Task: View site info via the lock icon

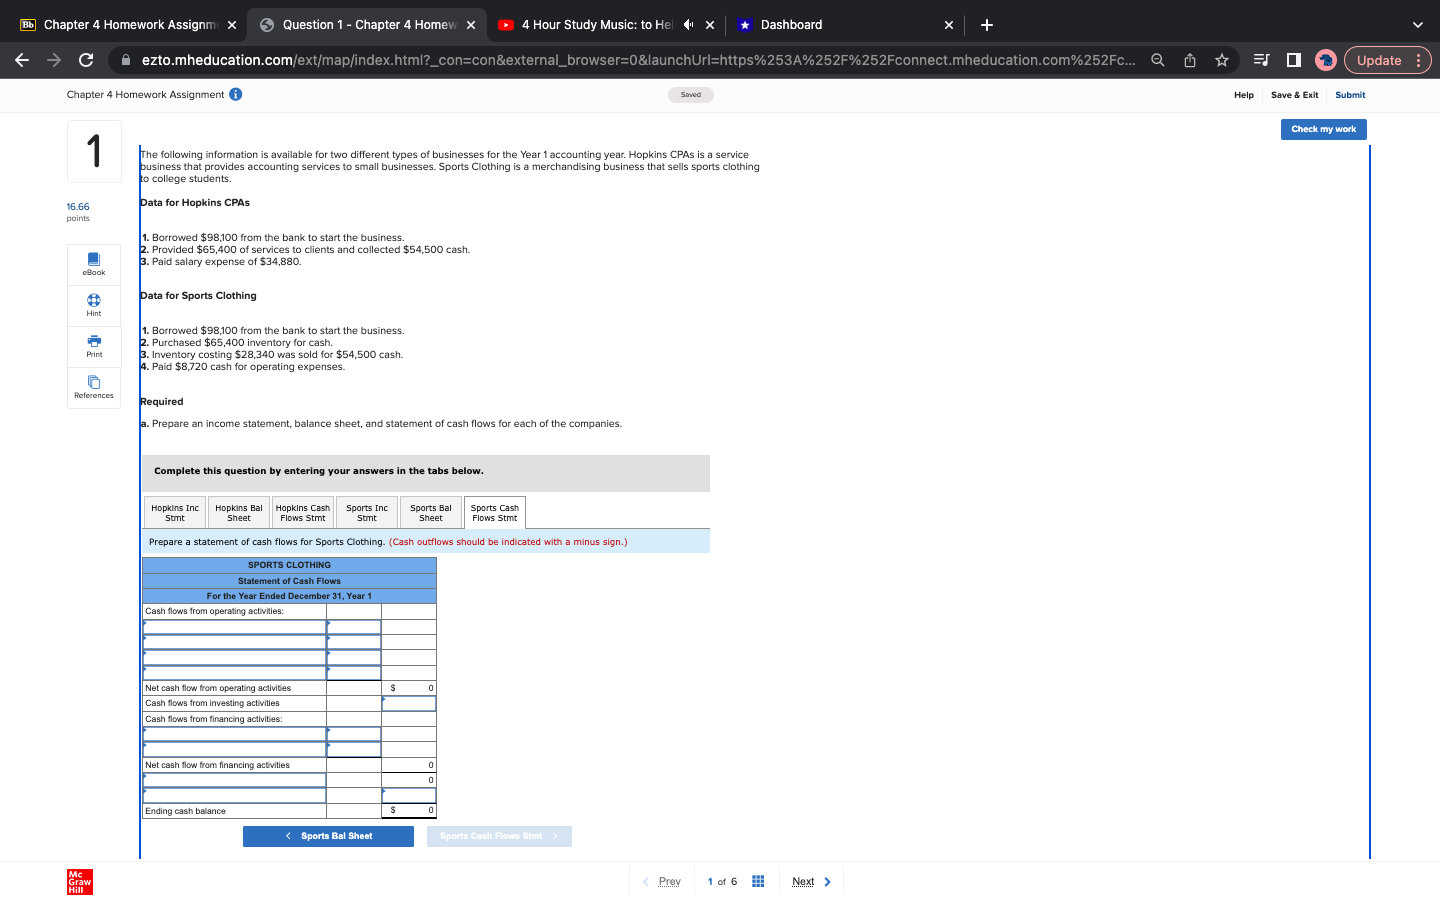Action: pos(126,60)
